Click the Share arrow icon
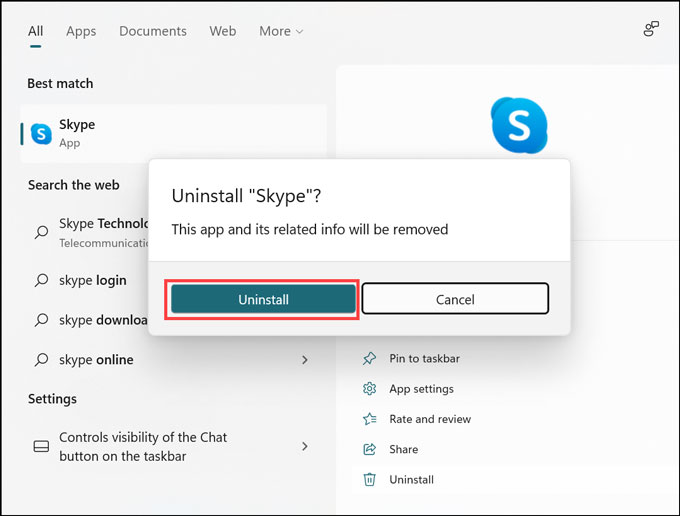Viewport: 680px width, 516px height. pyautogui.click(x=369, y=449)
